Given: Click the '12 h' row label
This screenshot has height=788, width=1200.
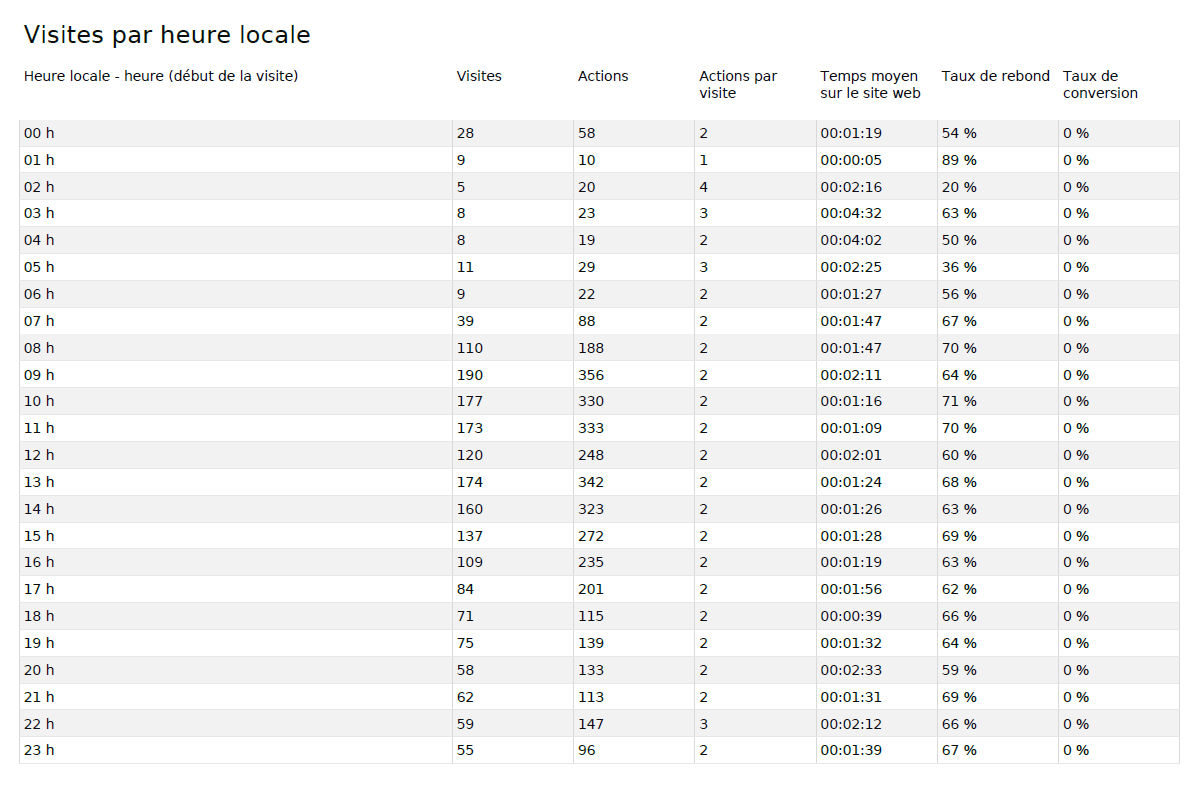Looking at the screenshot, I should (39, 455).
